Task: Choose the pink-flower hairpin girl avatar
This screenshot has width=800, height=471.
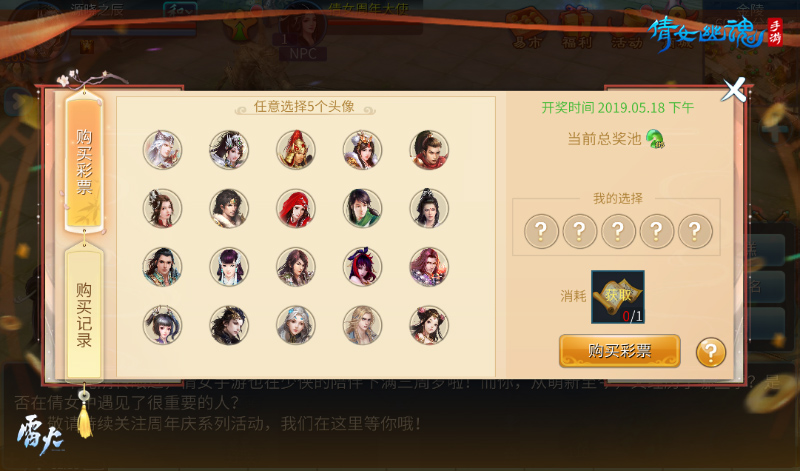Action: point(429,325)
